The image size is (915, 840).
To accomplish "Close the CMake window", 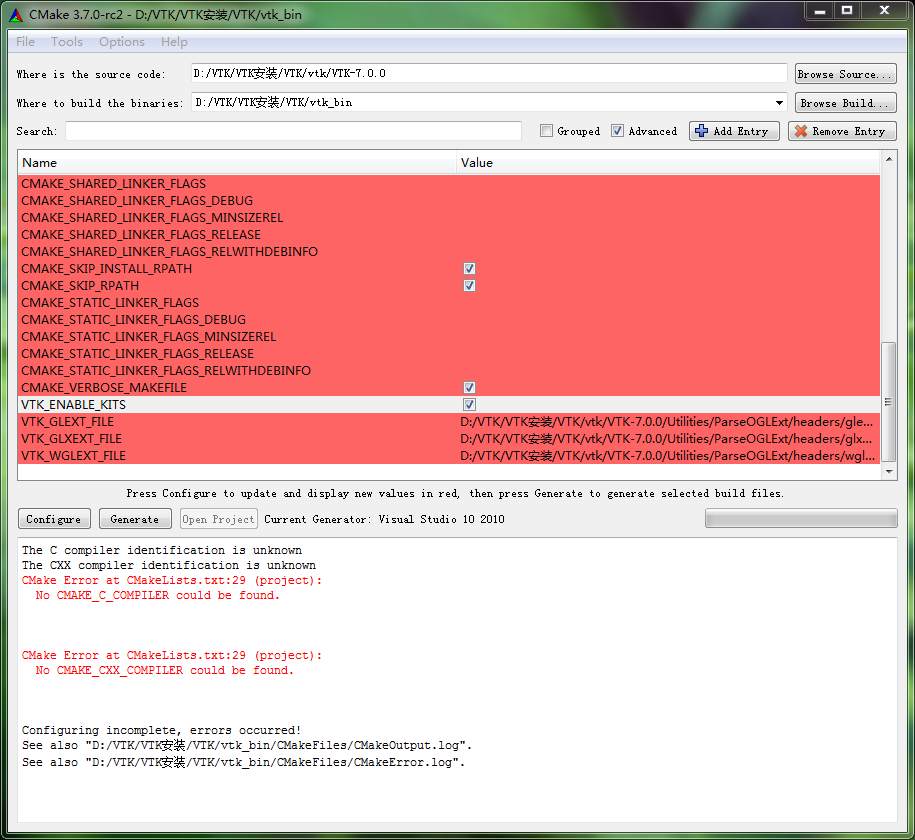I will (884, 11).
